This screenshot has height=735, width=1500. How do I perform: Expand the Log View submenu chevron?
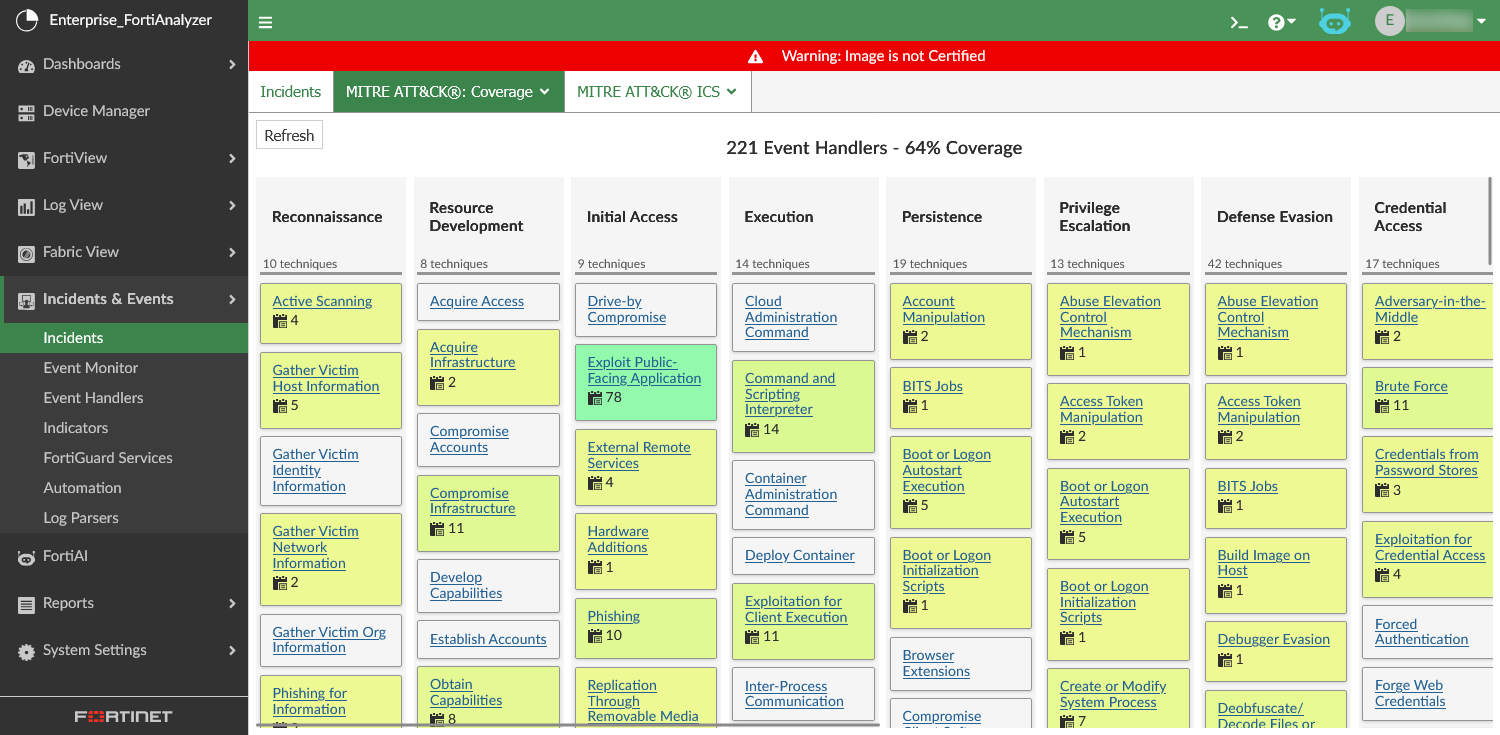pos(232,206)
